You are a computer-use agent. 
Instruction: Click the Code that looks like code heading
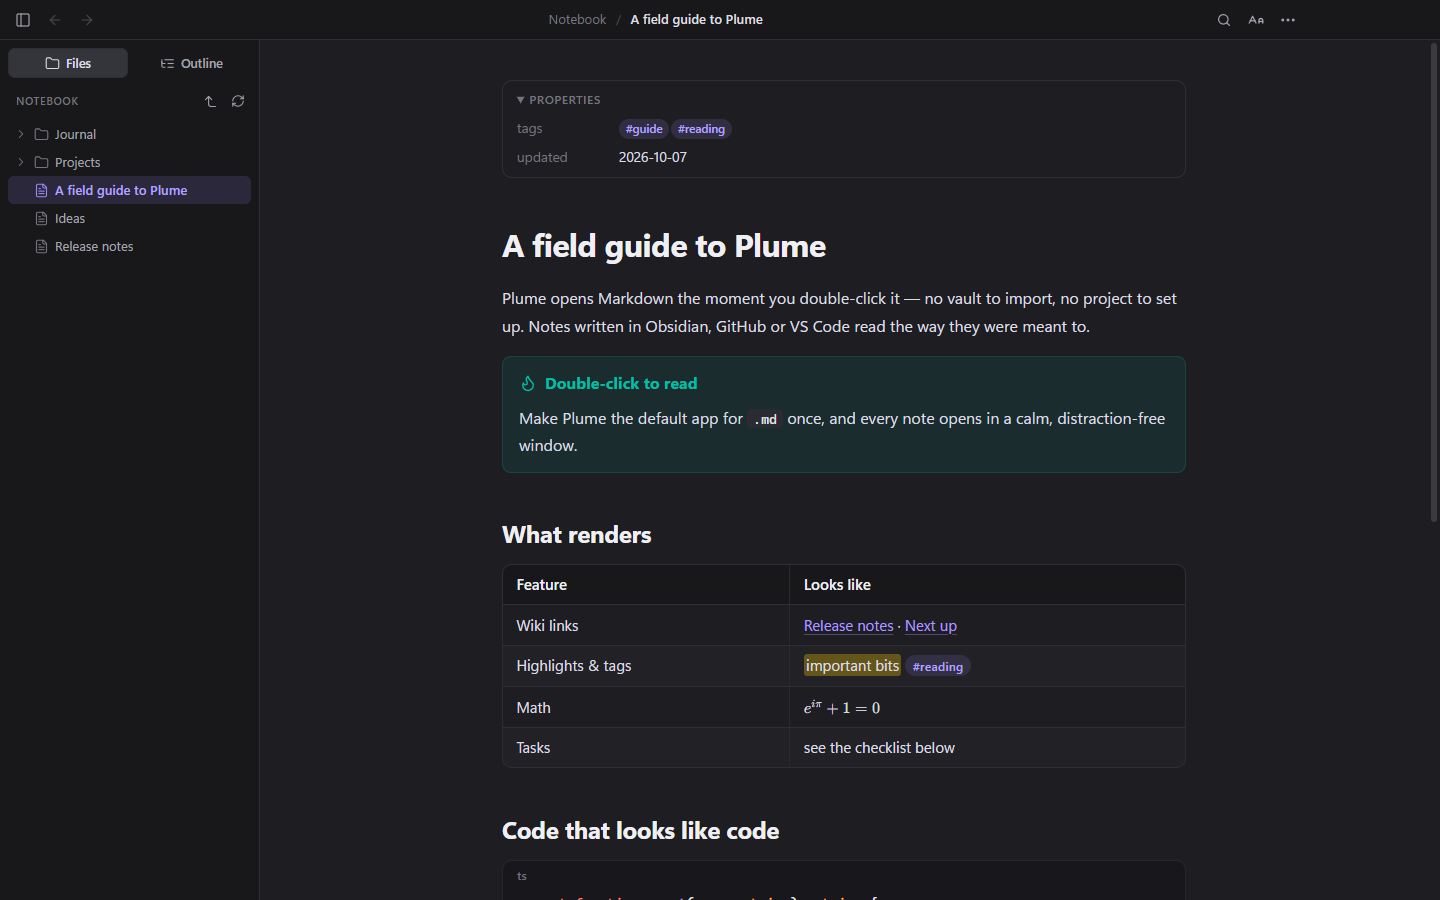[x=641, y=831]
